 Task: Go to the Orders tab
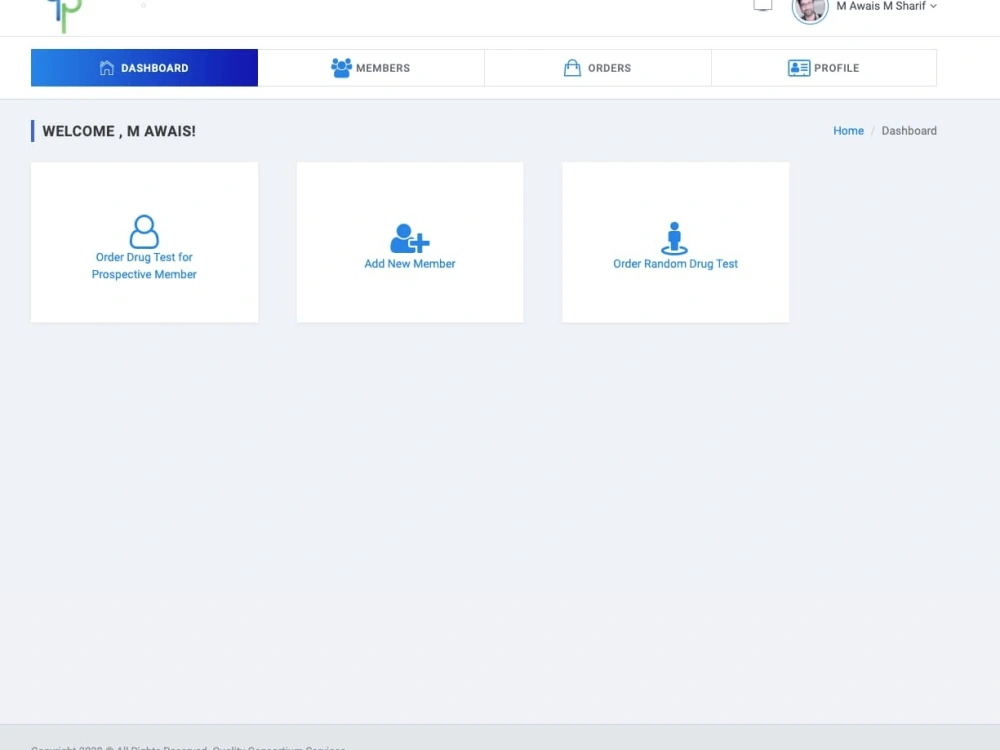pos(598,68)
